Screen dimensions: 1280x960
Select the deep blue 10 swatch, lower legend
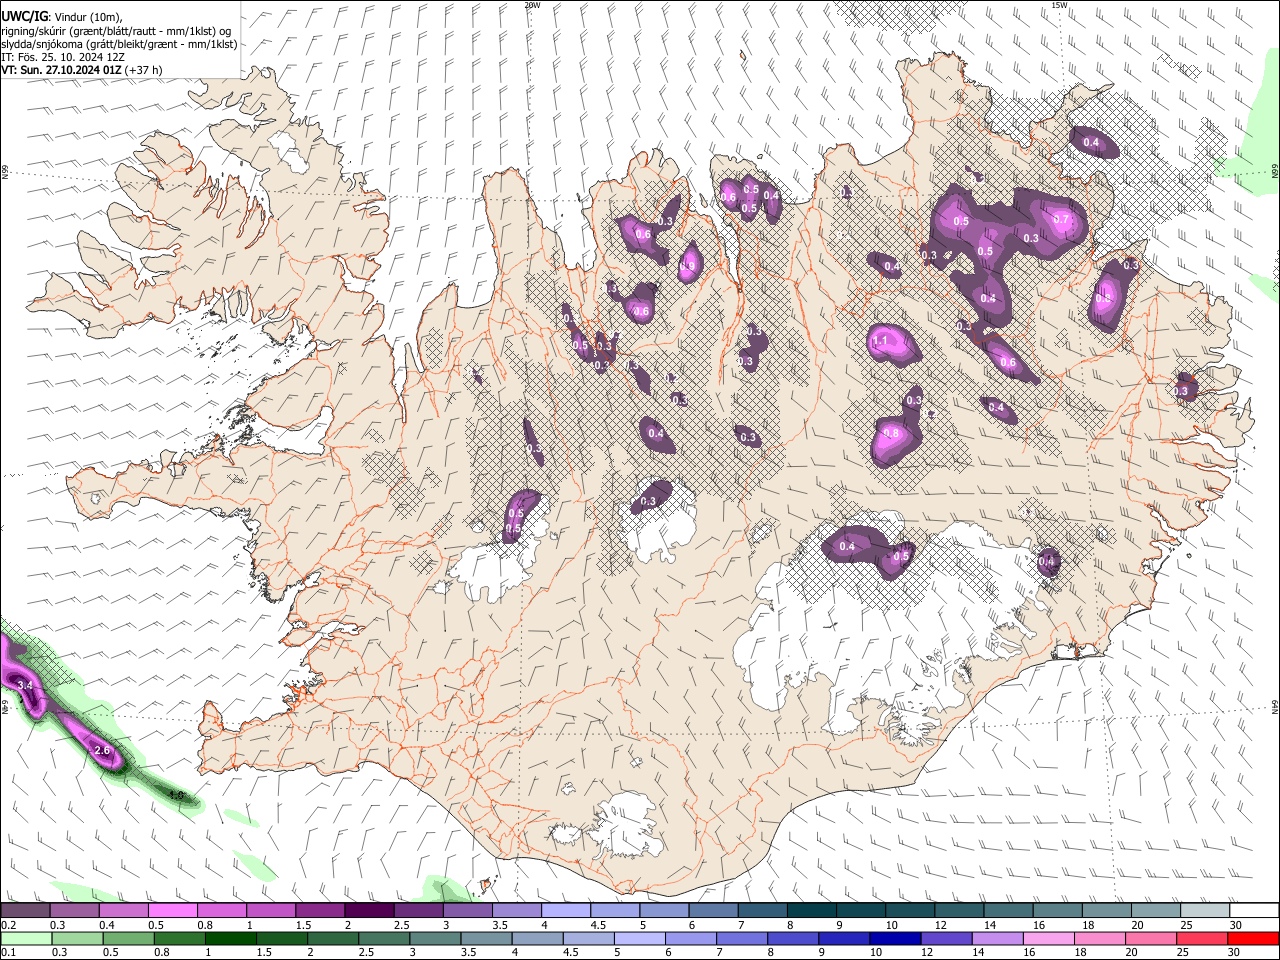point(894,938)
